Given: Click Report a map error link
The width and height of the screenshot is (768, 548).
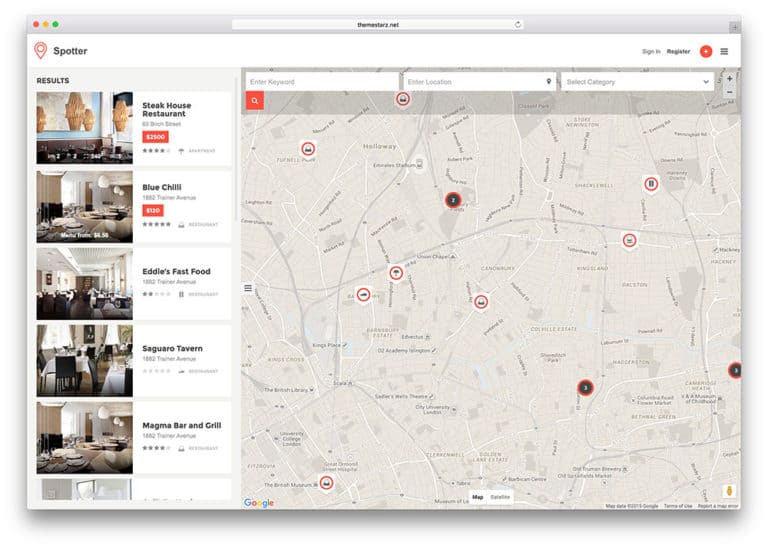Looking at the screenshot, I should pos(718,506).
